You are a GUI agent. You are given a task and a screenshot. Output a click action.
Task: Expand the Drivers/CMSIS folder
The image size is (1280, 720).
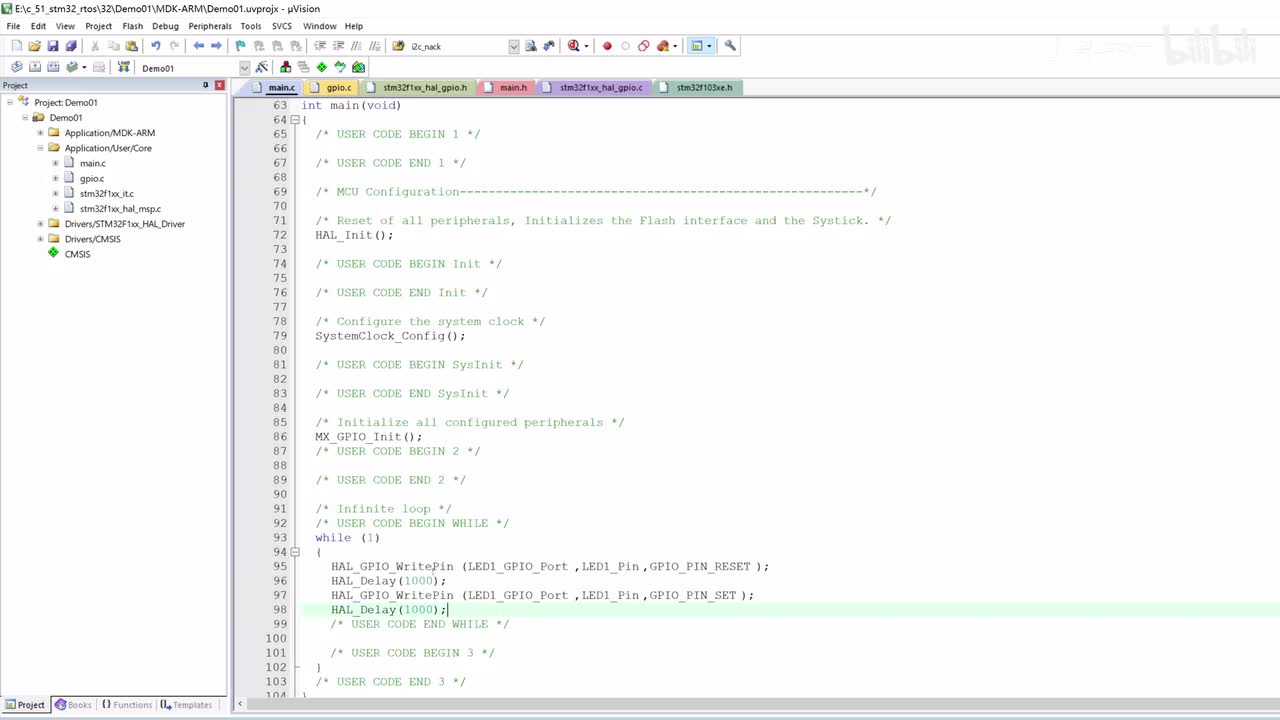pyautogui.click(x=40, y=239)
